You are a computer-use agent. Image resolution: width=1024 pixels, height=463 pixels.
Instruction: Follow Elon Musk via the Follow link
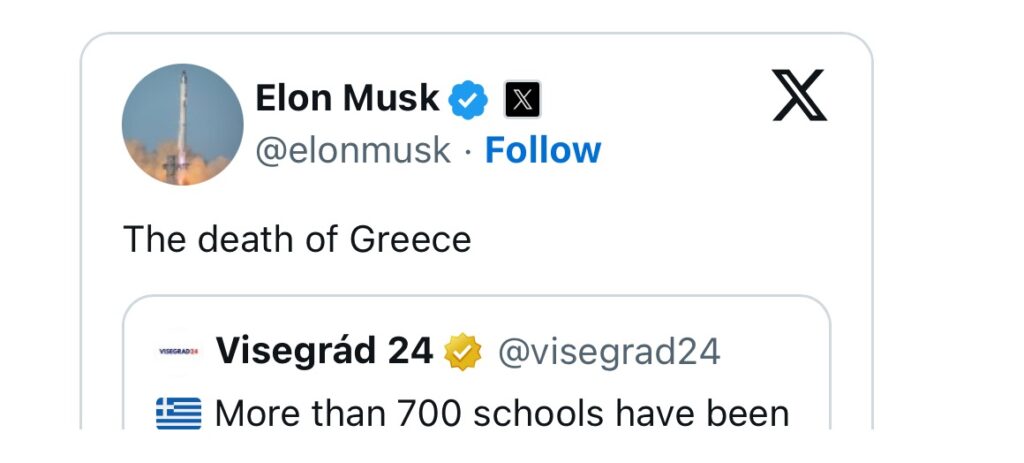click(543, 150)
